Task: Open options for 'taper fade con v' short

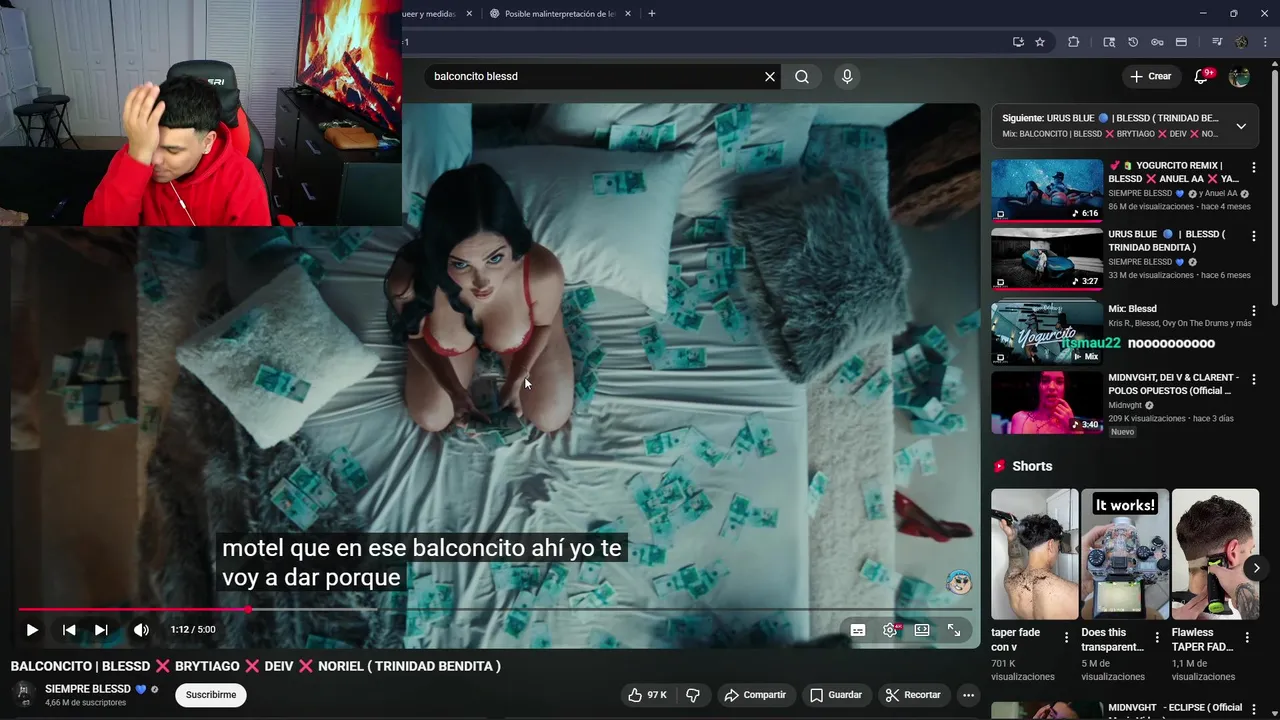Action: [1066, 637]
